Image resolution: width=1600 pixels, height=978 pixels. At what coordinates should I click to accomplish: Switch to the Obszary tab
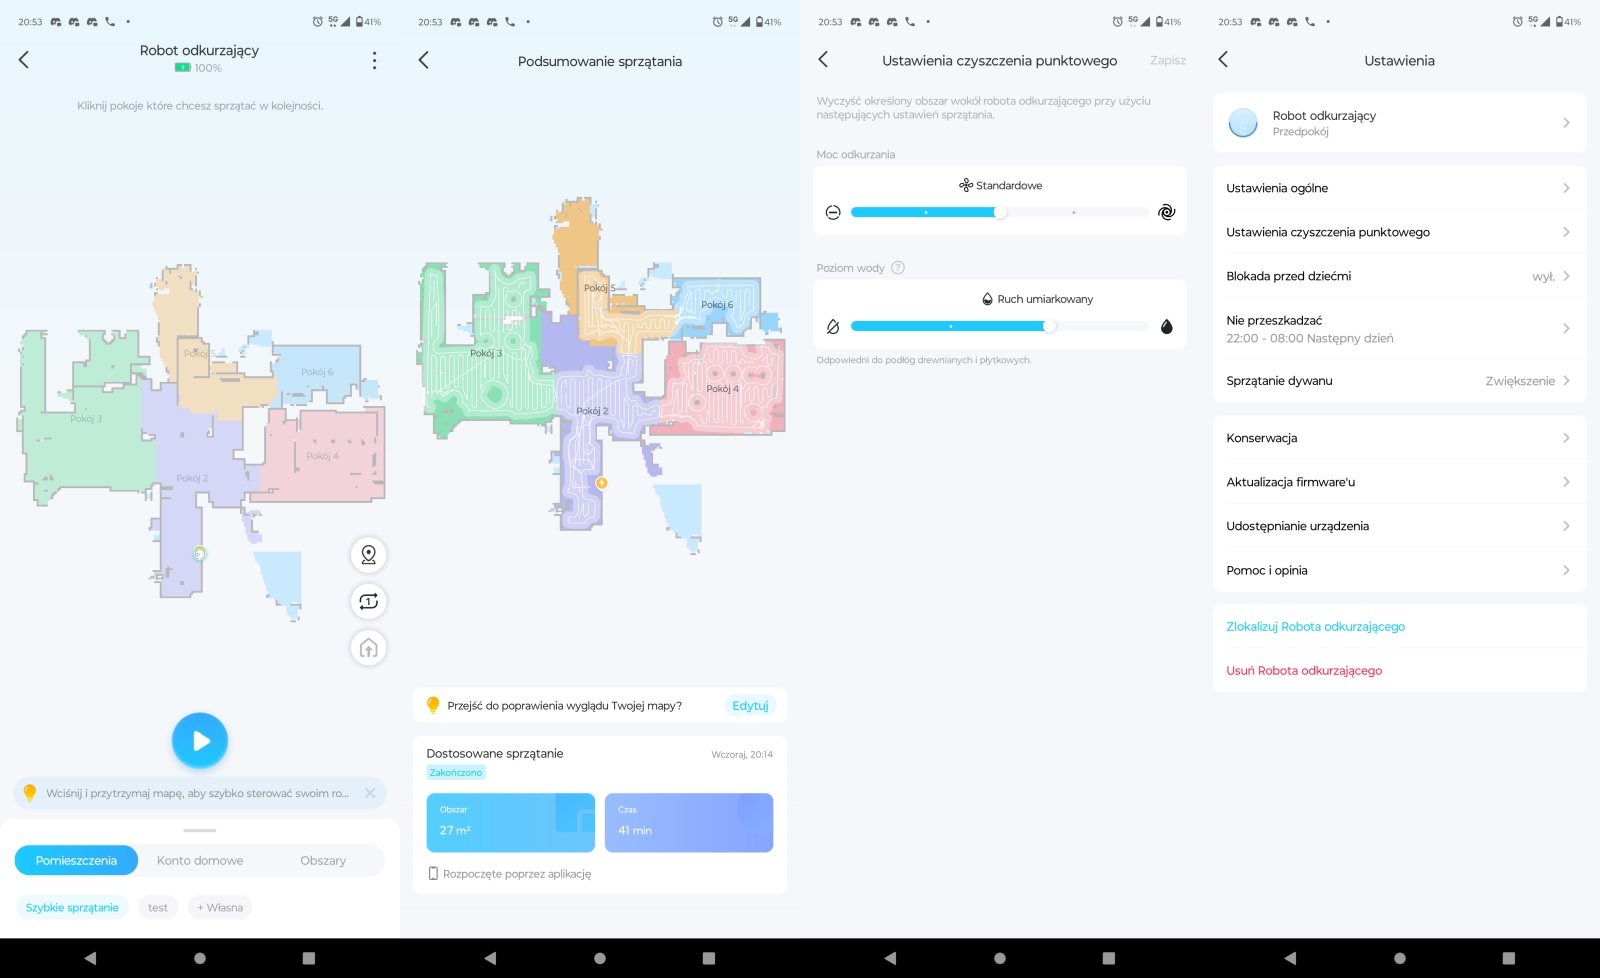(x=323, y=860)
